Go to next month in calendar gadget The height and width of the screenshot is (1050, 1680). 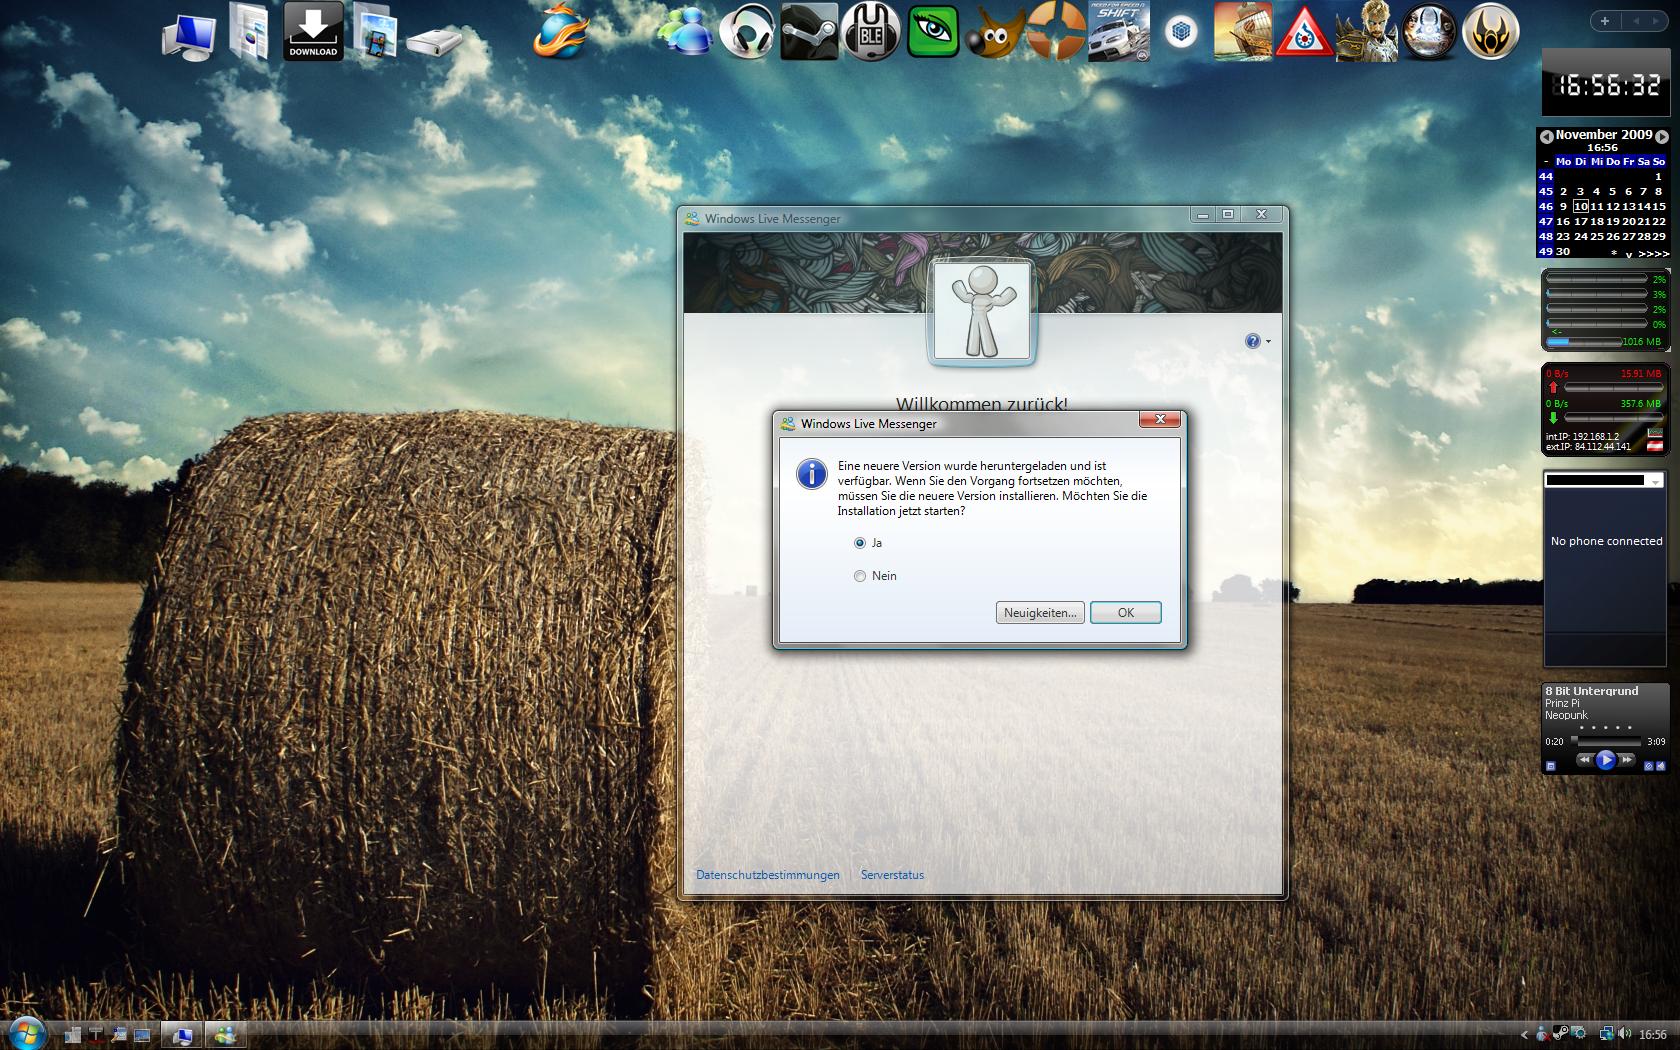click(x=1662, y=136)
